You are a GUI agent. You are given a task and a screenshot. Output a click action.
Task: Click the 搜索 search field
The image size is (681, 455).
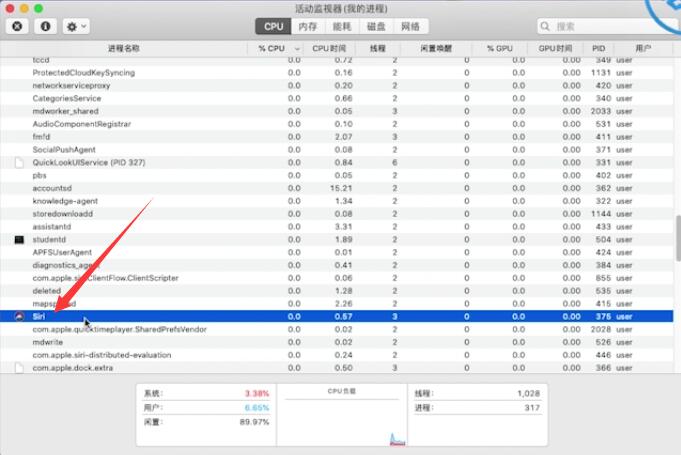(608, 26)
